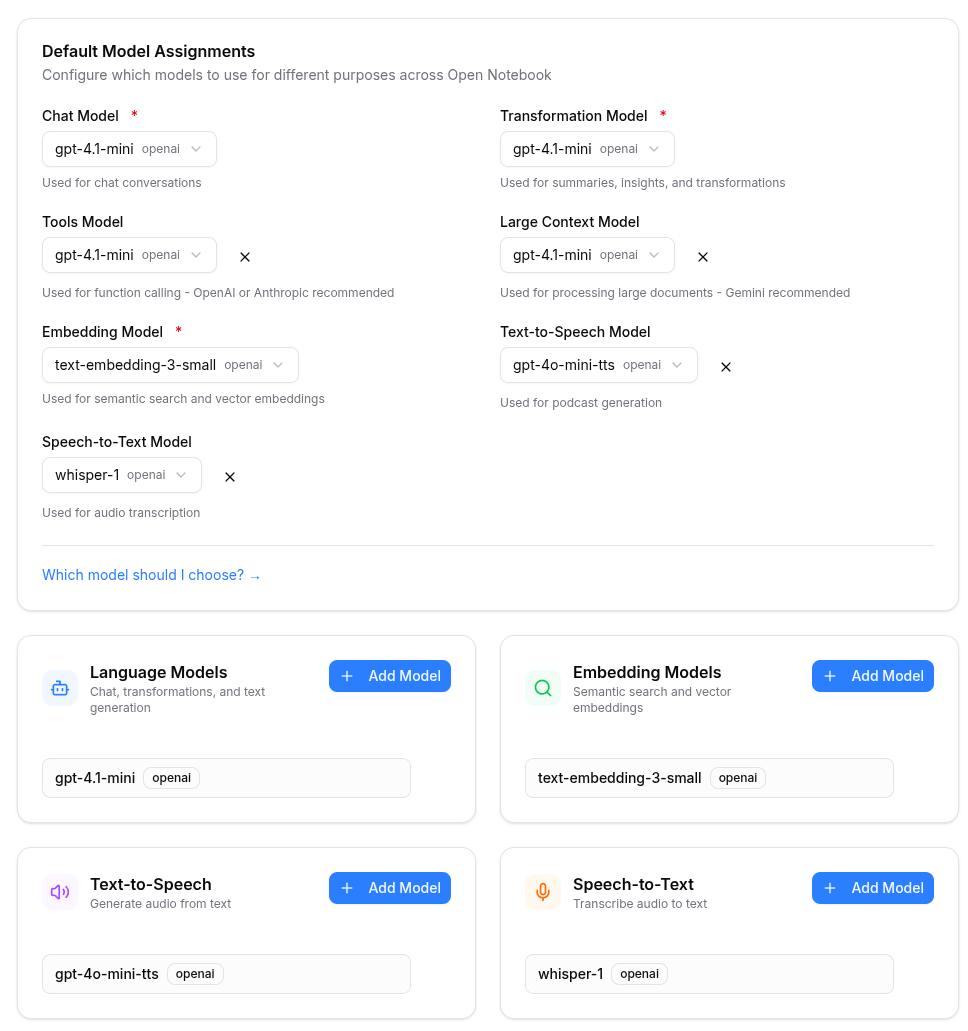Image resolution: width=968 pixels, height=1031 pixels.
Task: Add Model under Embedding Models
Action: 873,676
